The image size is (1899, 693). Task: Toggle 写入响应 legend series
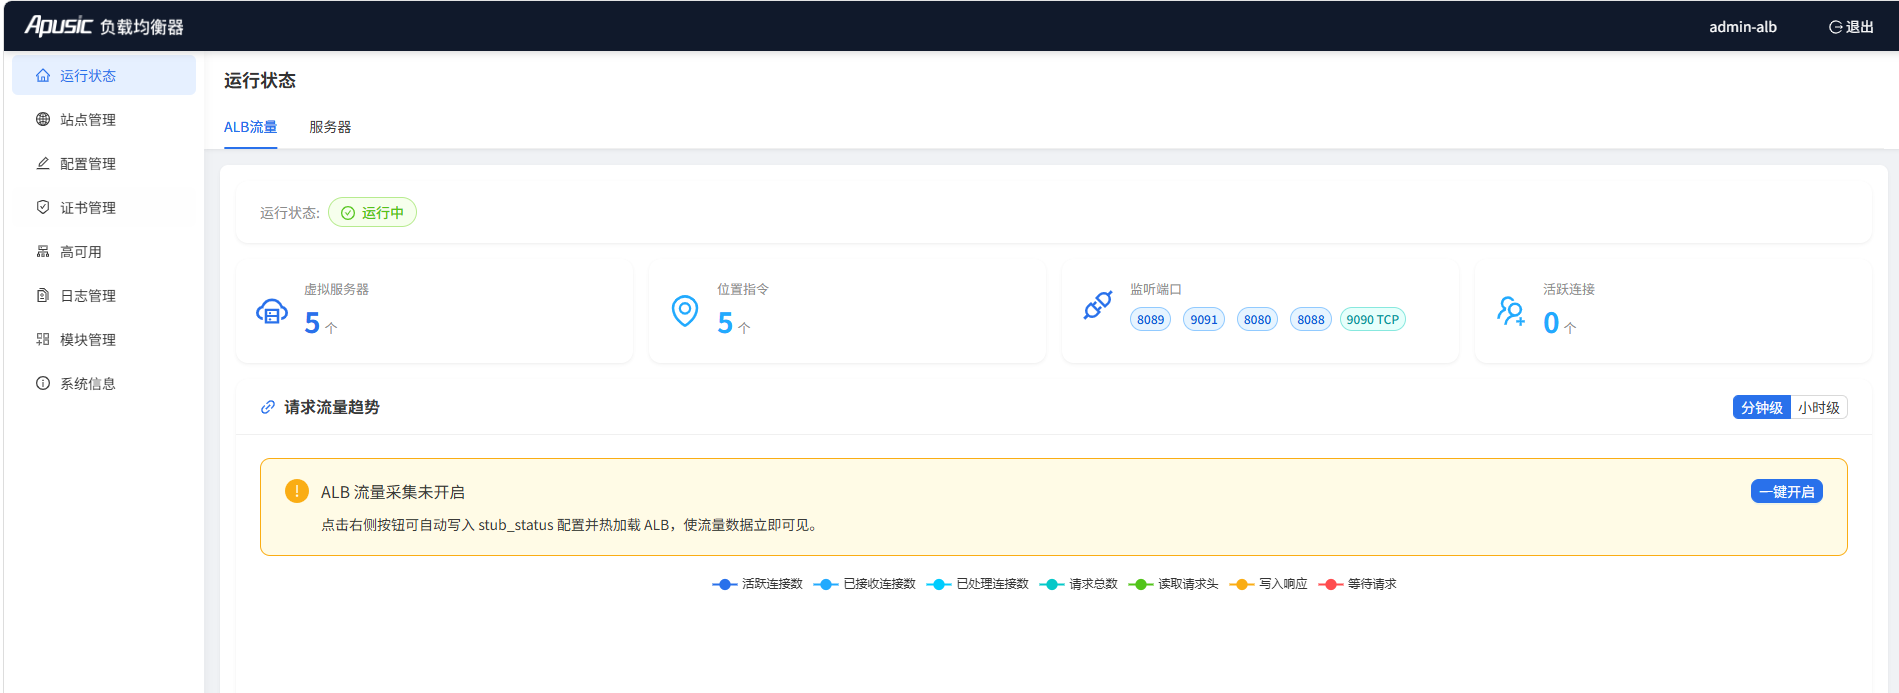tap(1269, 584)
